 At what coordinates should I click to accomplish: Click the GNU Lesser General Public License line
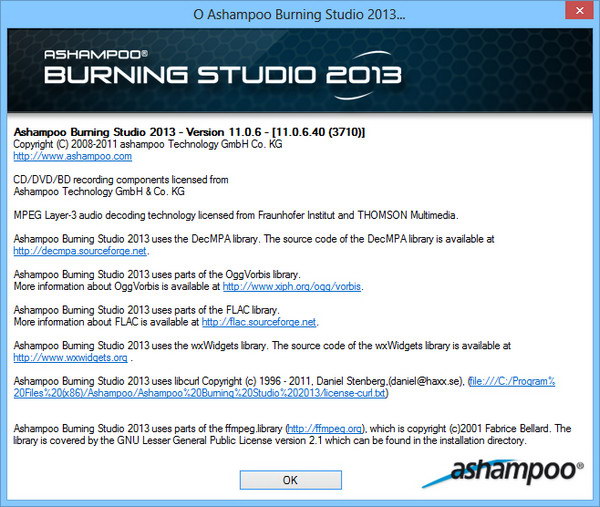pos(270,440)
